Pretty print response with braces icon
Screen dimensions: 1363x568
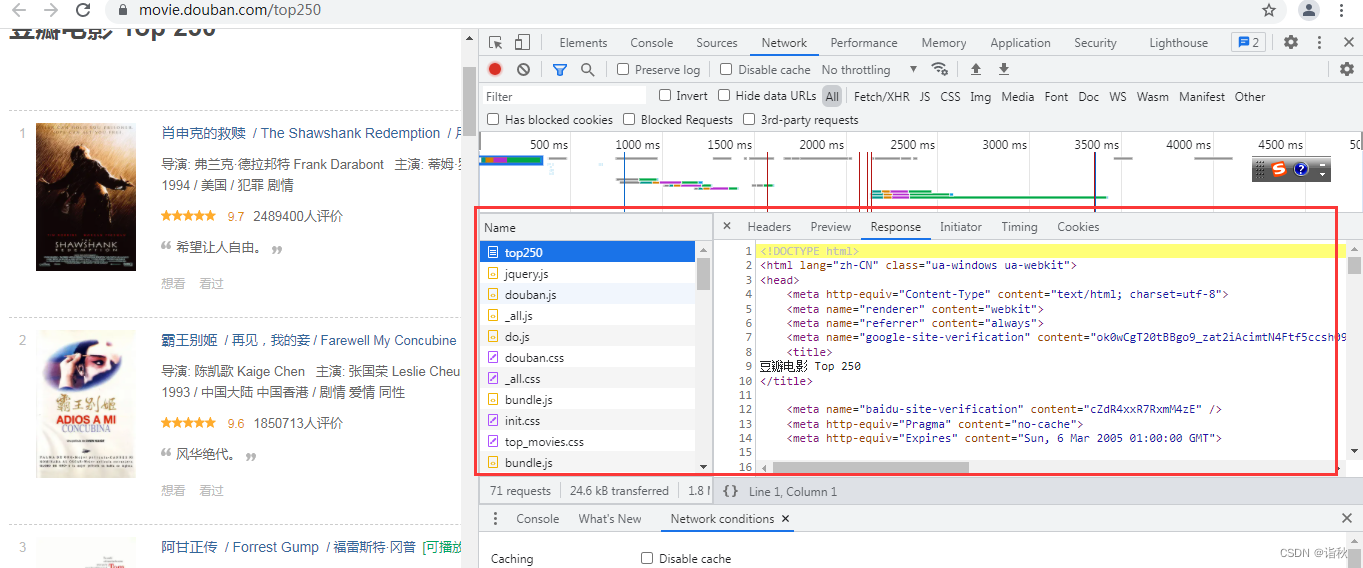click(731, 491)
